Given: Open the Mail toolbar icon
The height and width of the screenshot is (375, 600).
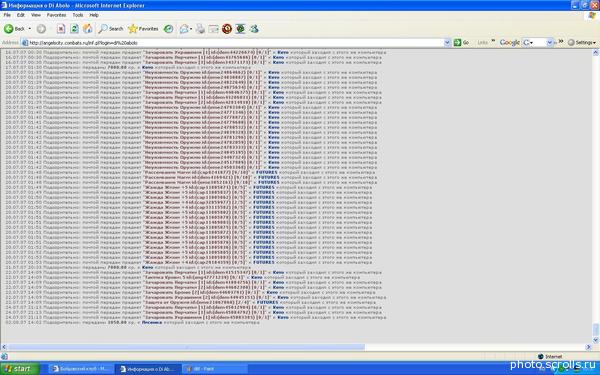Looking at the screenshot, I should pos(184,29).
